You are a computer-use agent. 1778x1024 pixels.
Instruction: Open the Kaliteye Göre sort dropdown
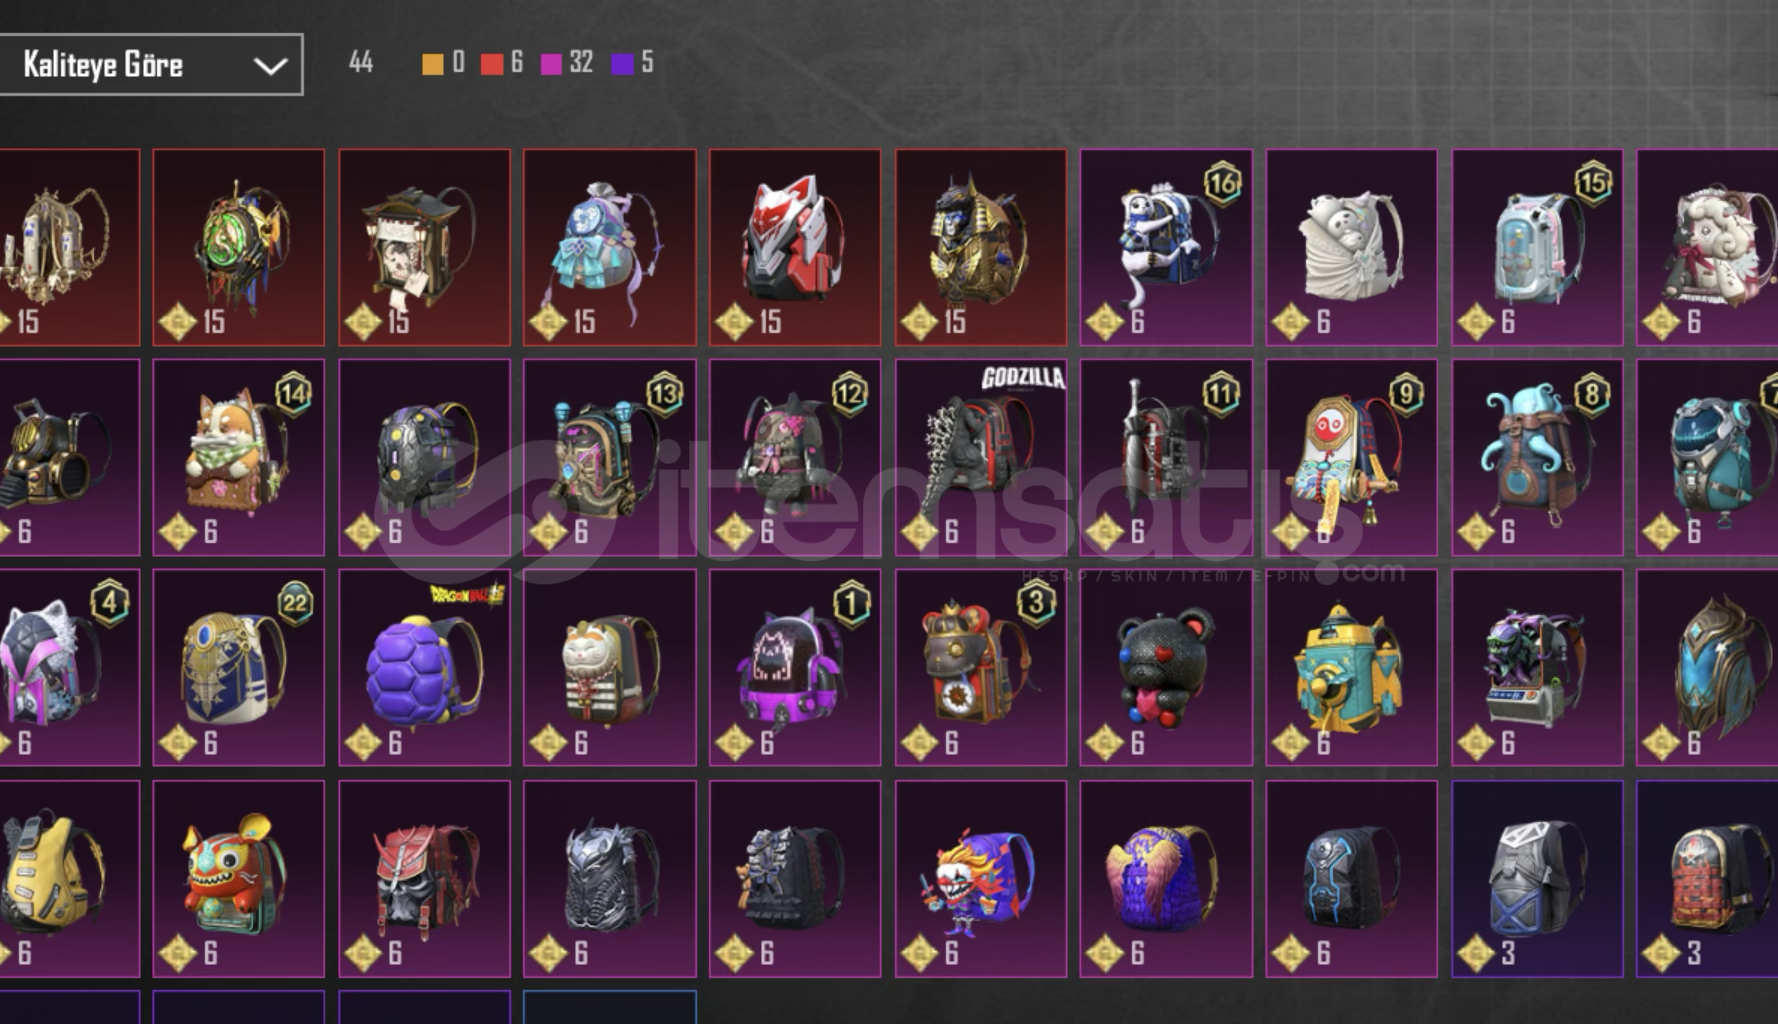[150, 65]
